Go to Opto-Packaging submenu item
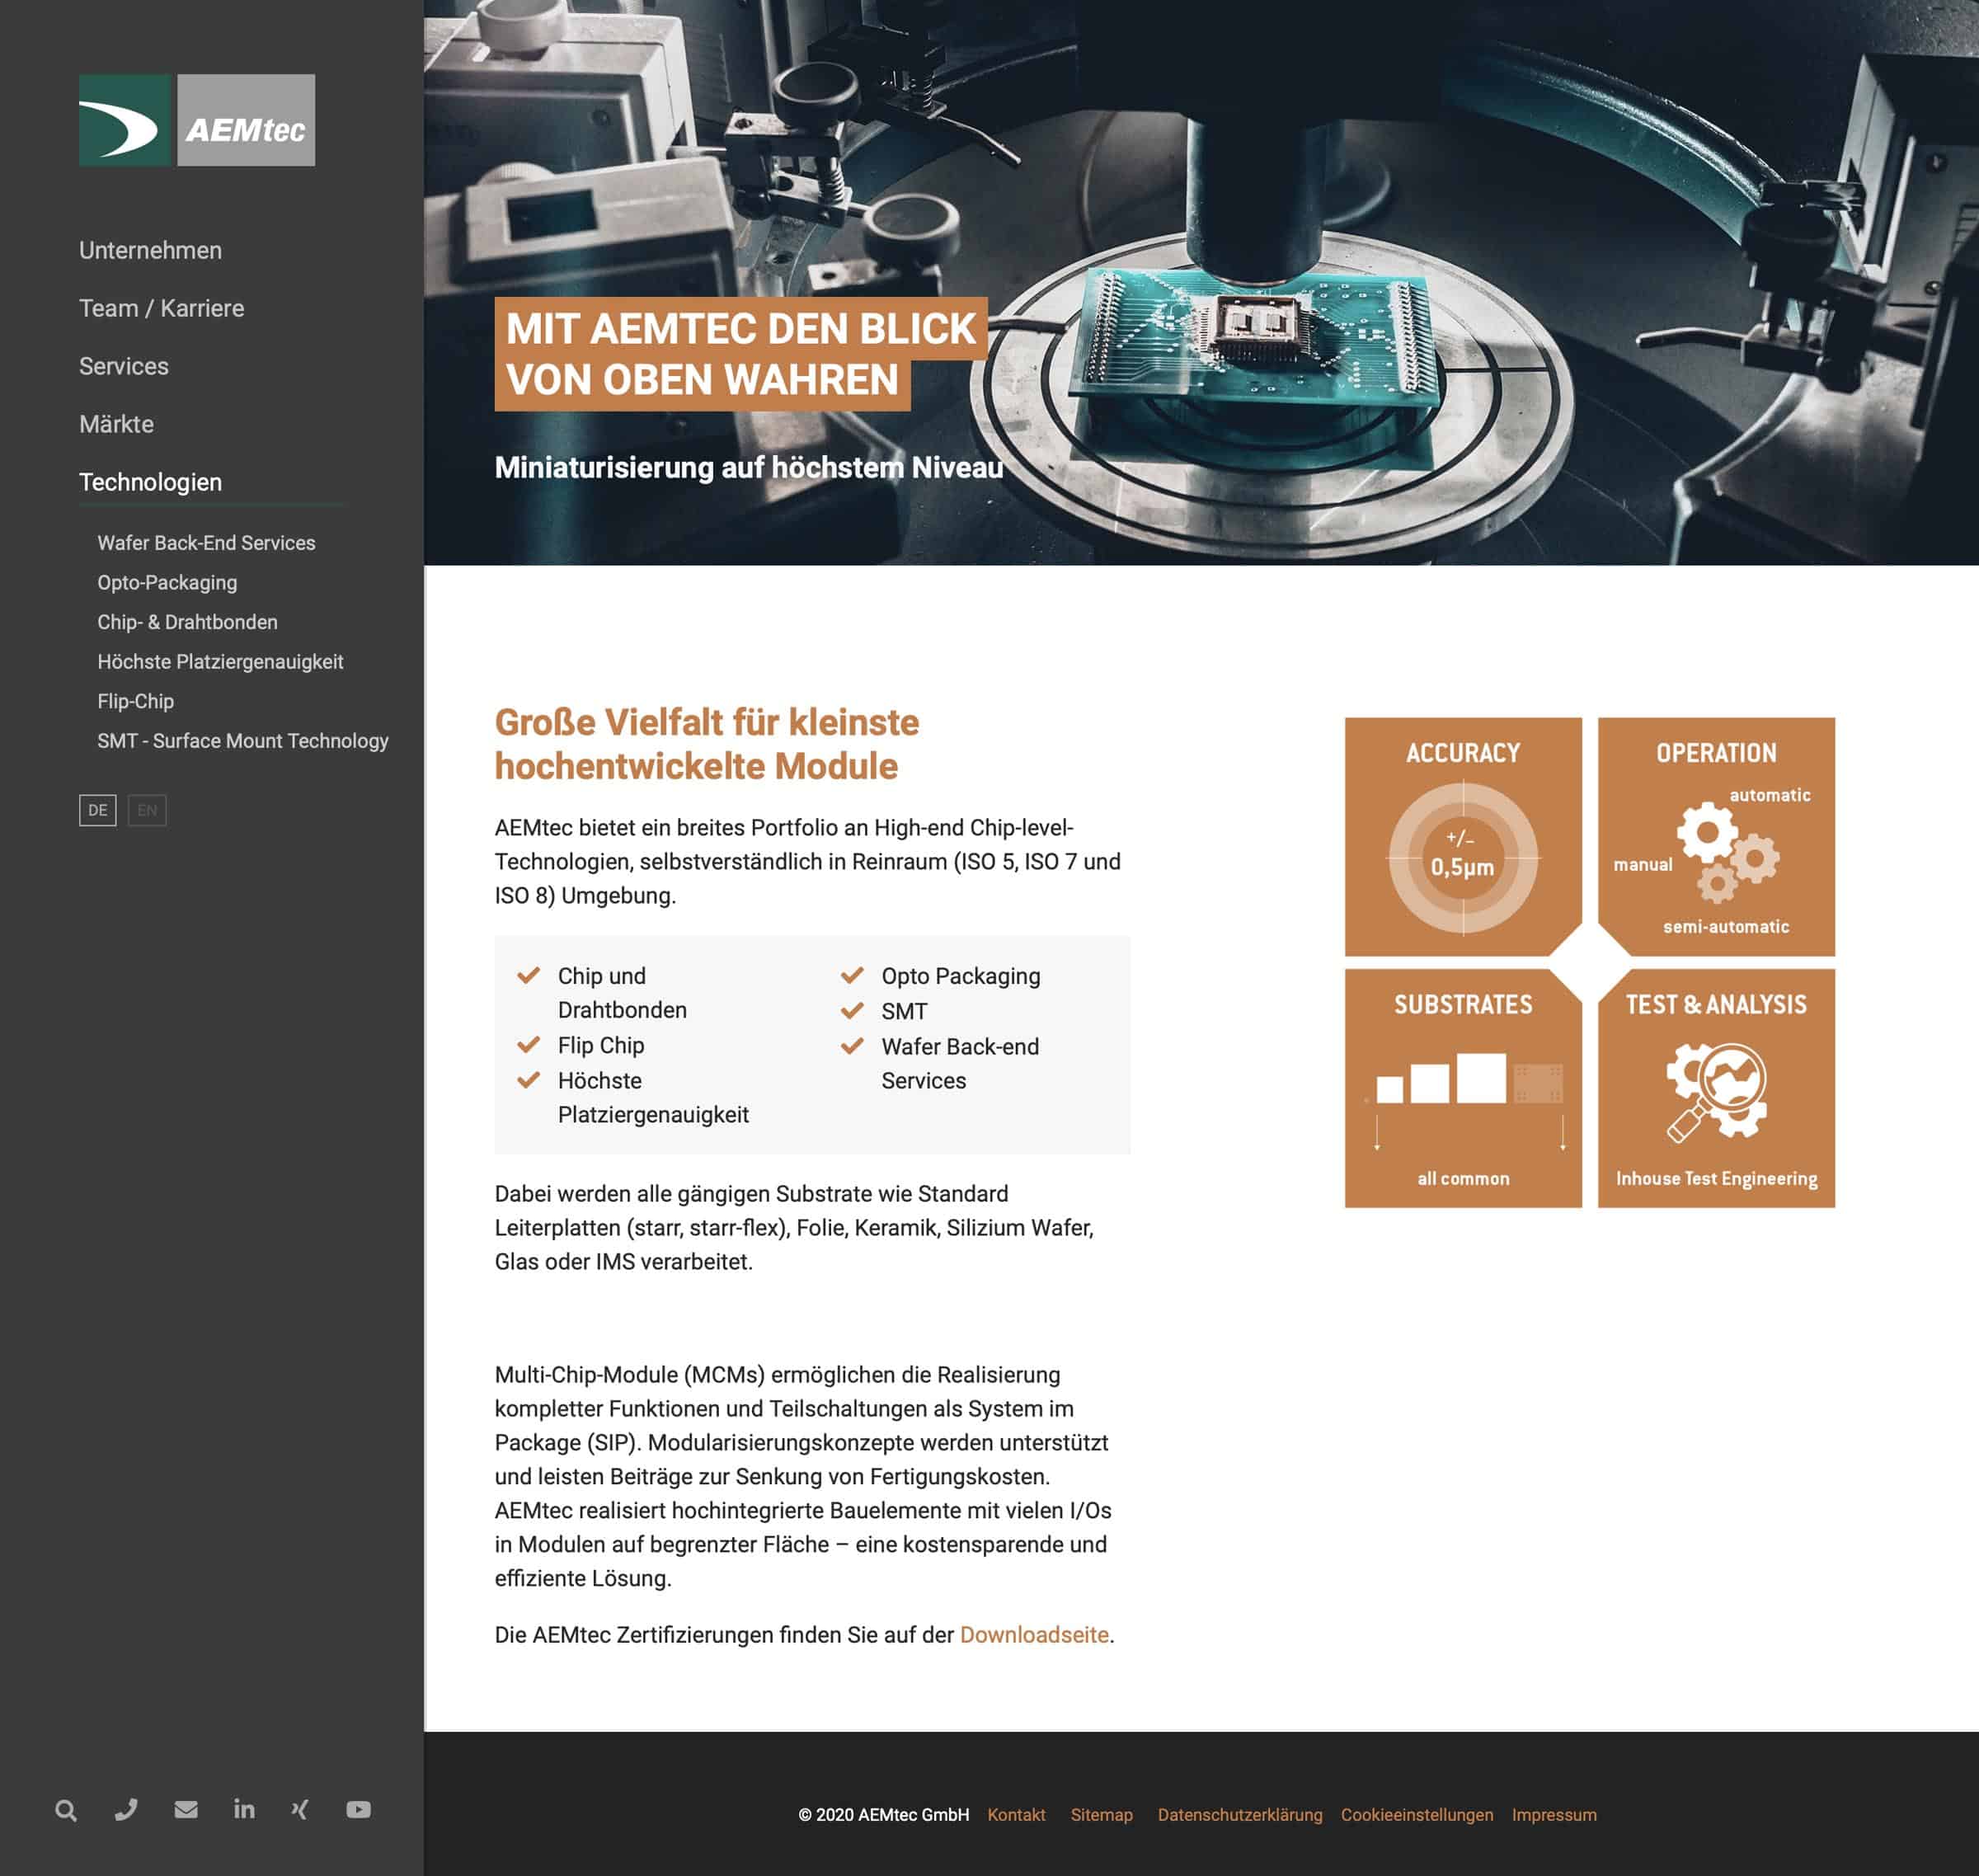 (167, 582)
